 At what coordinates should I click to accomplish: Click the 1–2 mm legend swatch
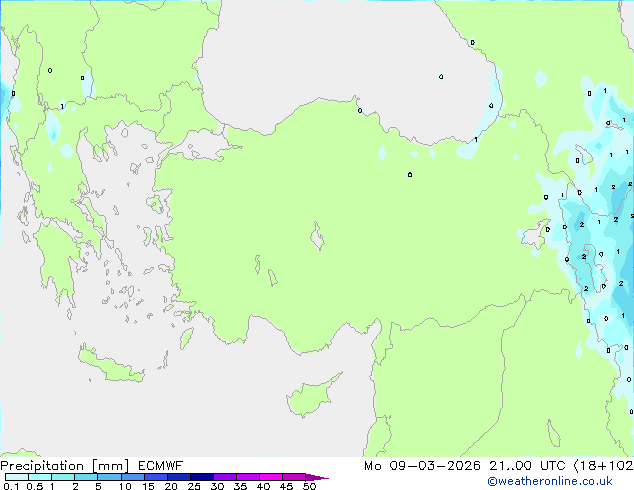(x=63, y=477)
